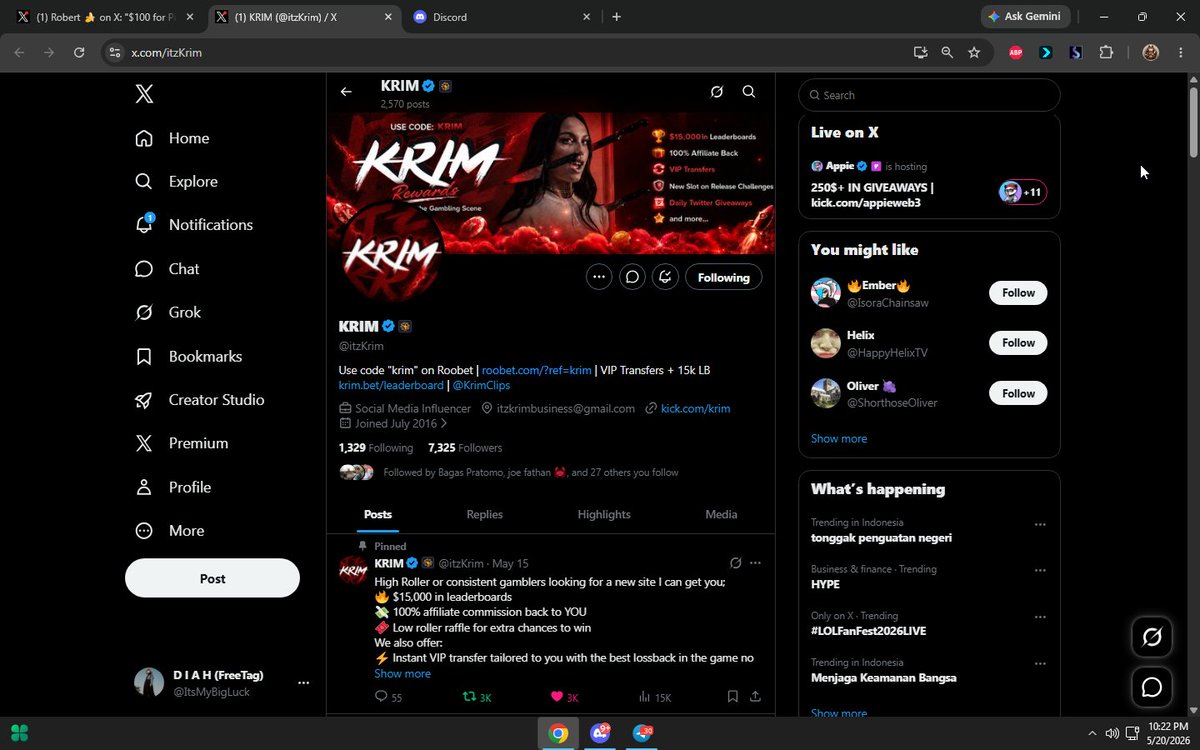This screenshot has width=1200, height=750.
Task: Toggle post notifications for KRIM
Action: point(665,277)
